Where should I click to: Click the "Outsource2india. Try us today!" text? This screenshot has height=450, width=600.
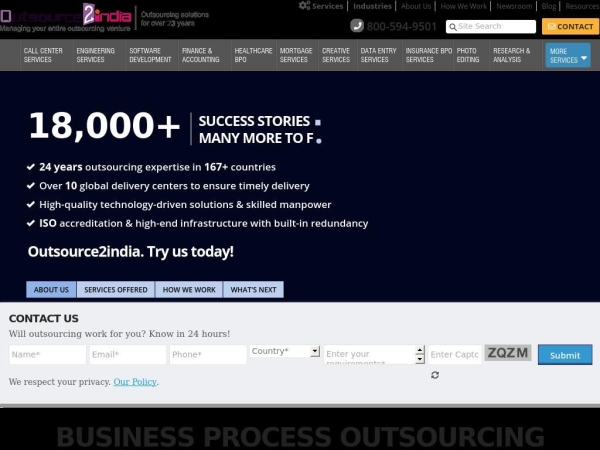click(130, 252)
